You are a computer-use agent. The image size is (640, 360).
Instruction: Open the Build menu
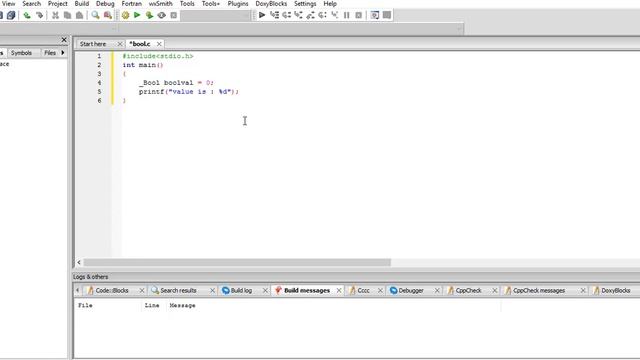coord(82,3)
